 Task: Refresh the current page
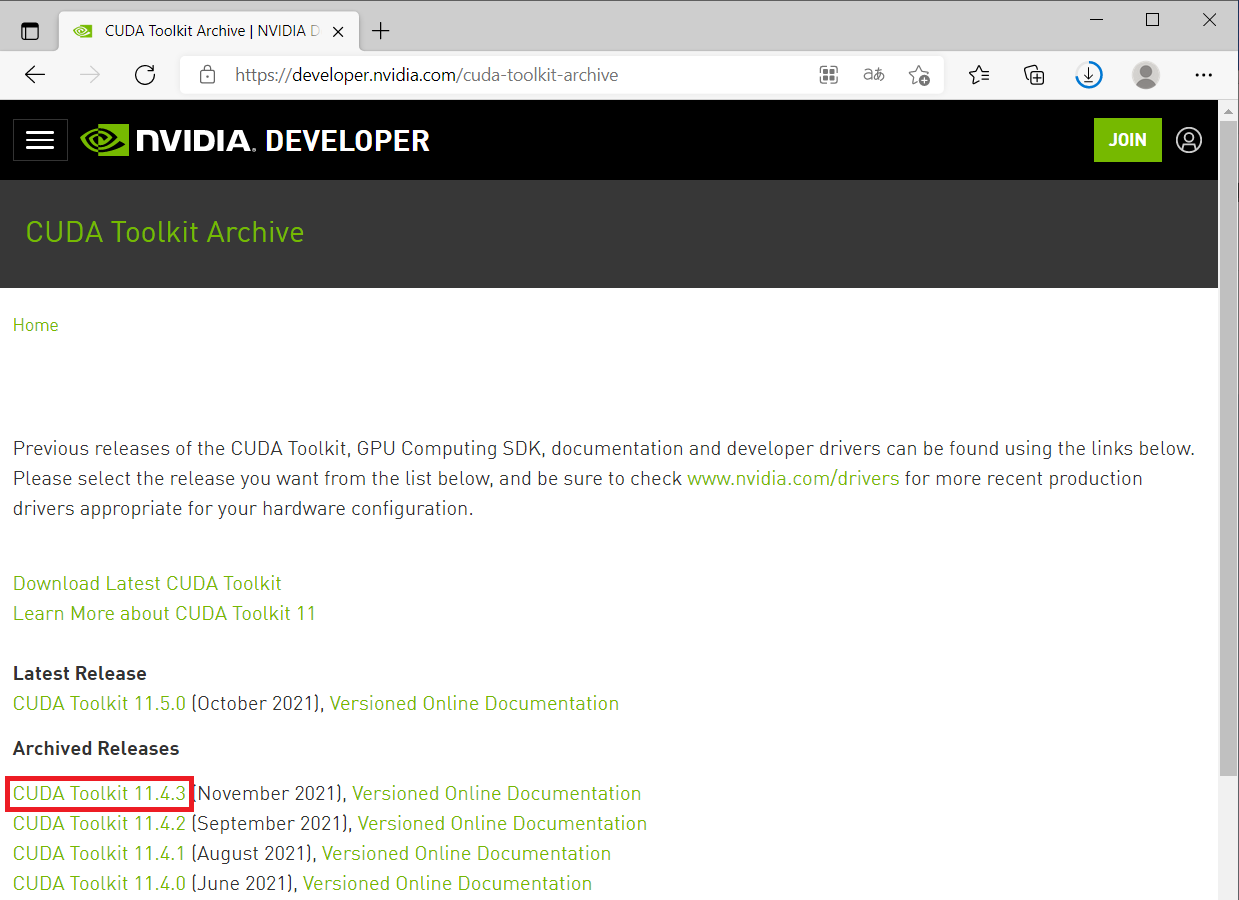(x=145, y=75)
